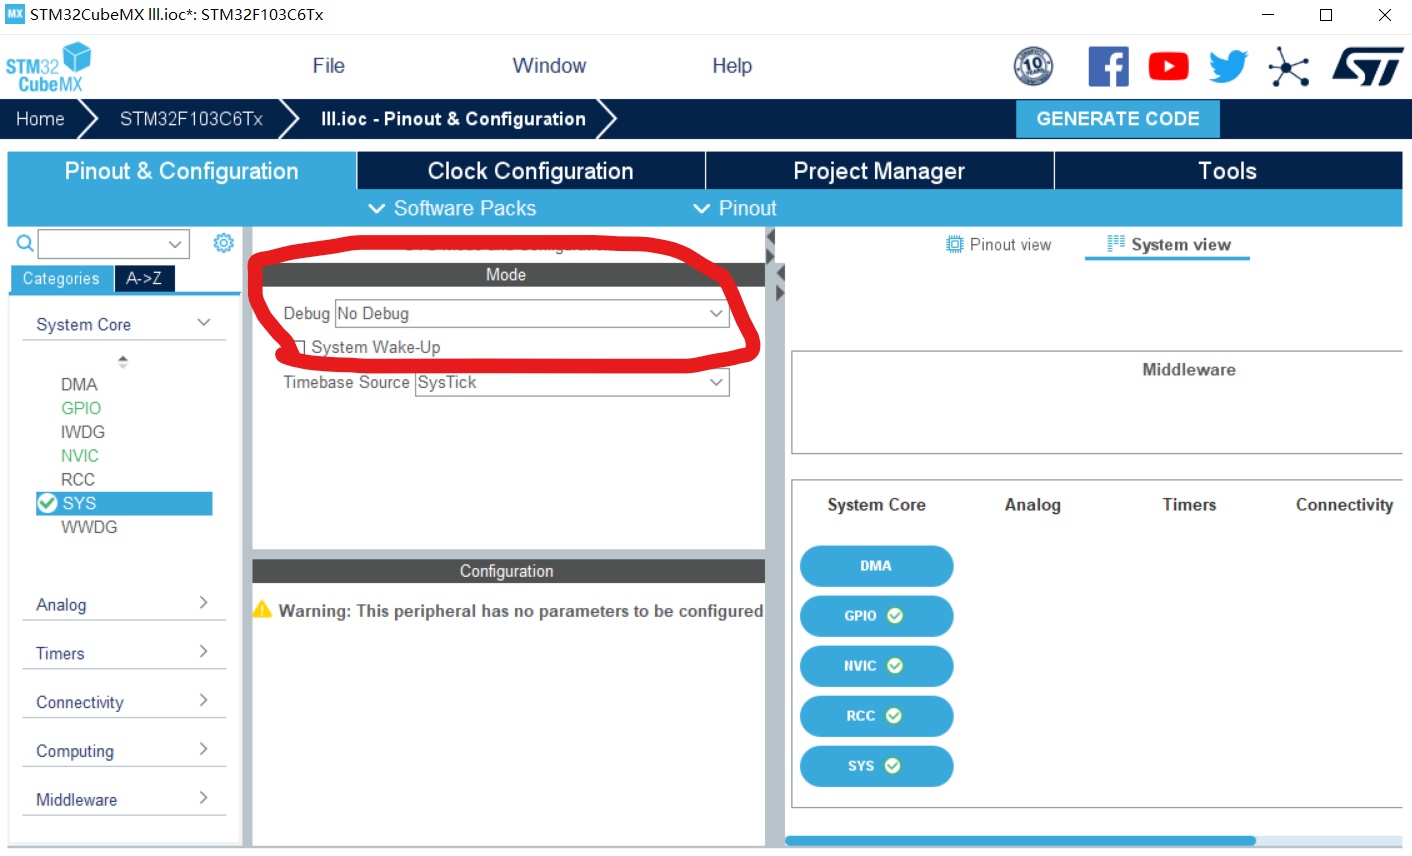Viewport: 1412px width, 856px height.
Task: Open the Pinout dropdown menu
Action: click(735, 208)
